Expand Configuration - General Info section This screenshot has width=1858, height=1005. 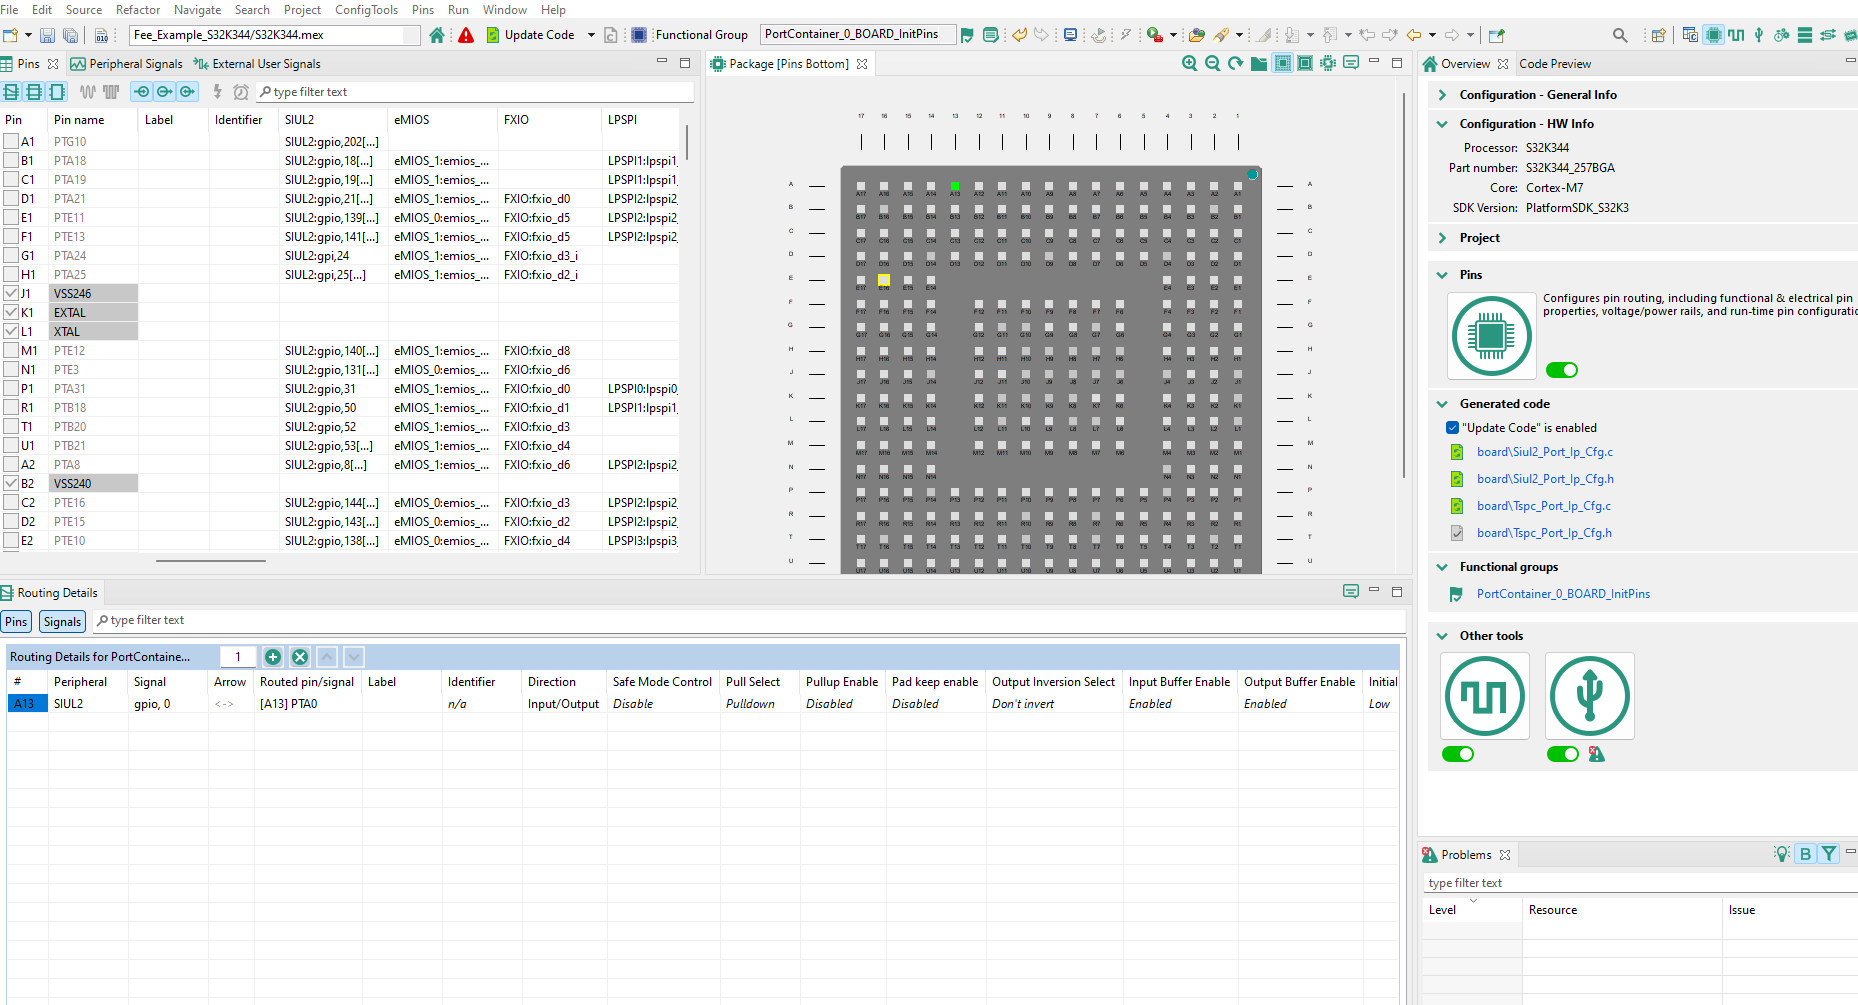click(x=1442, y=95)
